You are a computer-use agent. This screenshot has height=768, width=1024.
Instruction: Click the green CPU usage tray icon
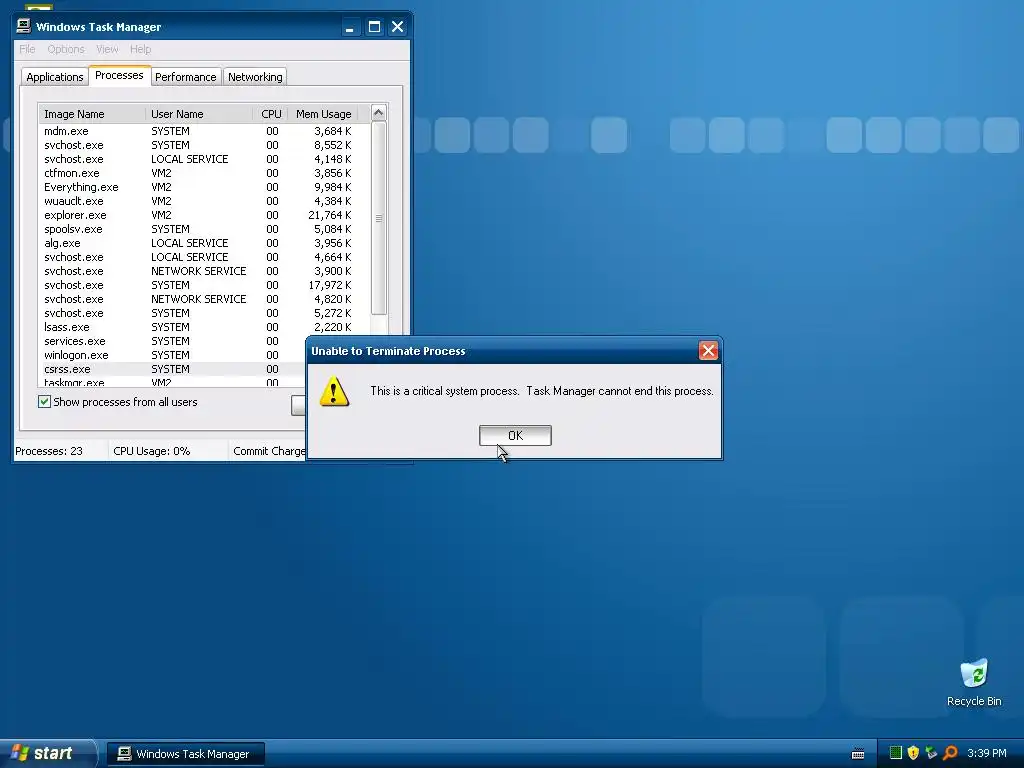click(896, 753)
